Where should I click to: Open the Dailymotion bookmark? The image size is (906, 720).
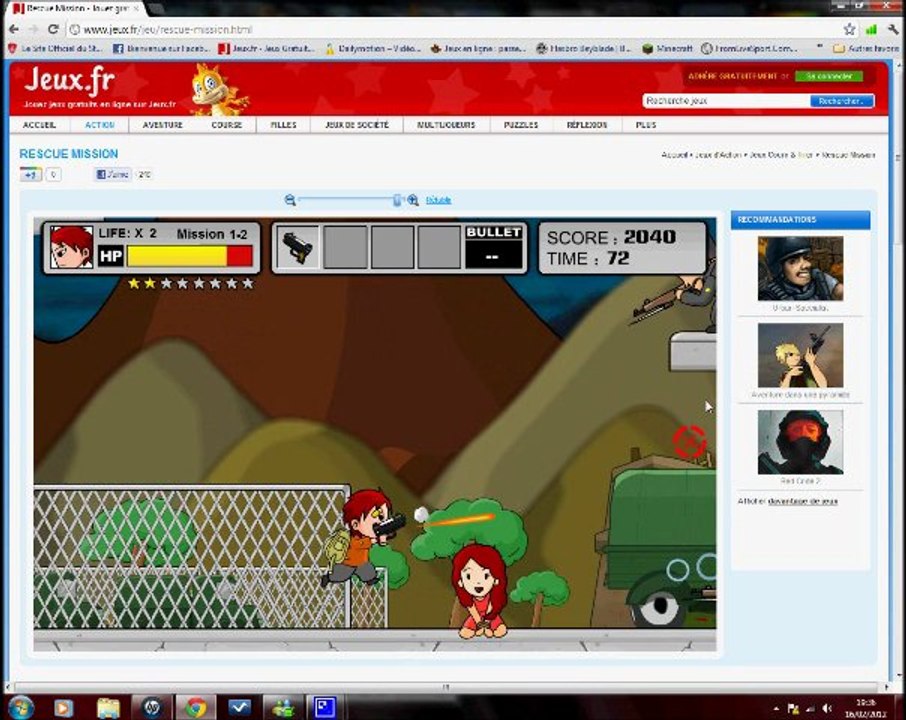coord(373,49)
